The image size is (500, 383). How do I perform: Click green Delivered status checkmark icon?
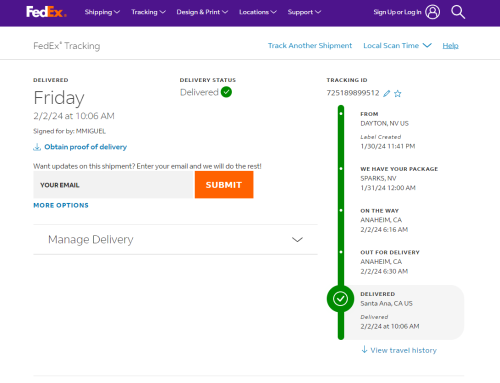[226, 92]
